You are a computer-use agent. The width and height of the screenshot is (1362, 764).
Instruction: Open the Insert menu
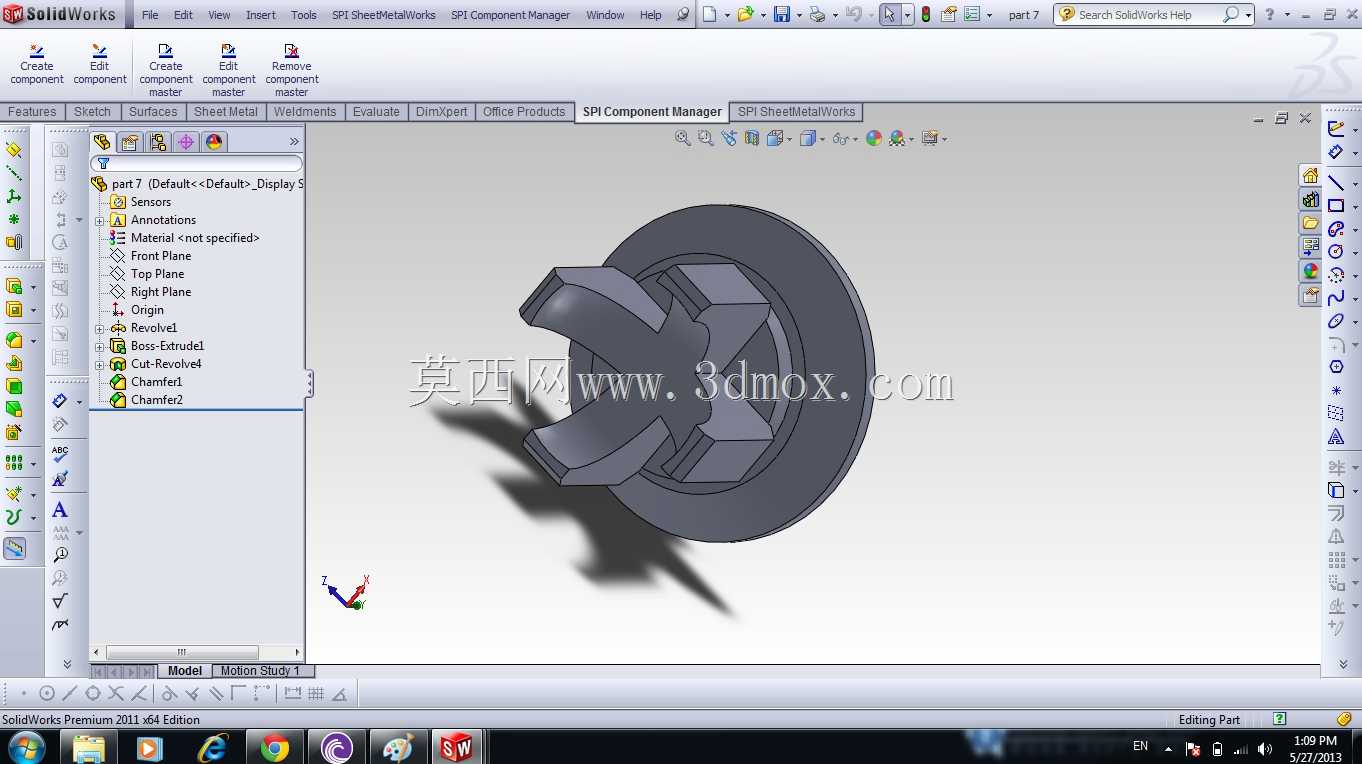pos(261,15)
